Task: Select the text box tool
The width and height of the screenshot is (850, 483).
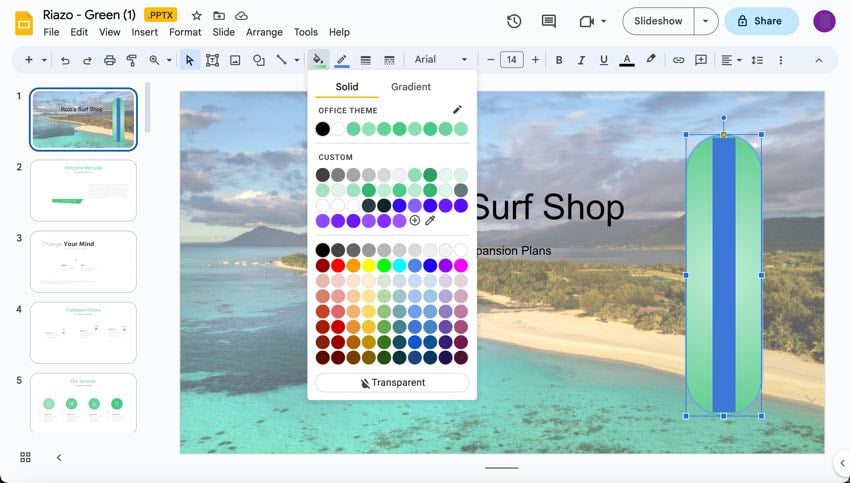Action: (x=212, y=60)
